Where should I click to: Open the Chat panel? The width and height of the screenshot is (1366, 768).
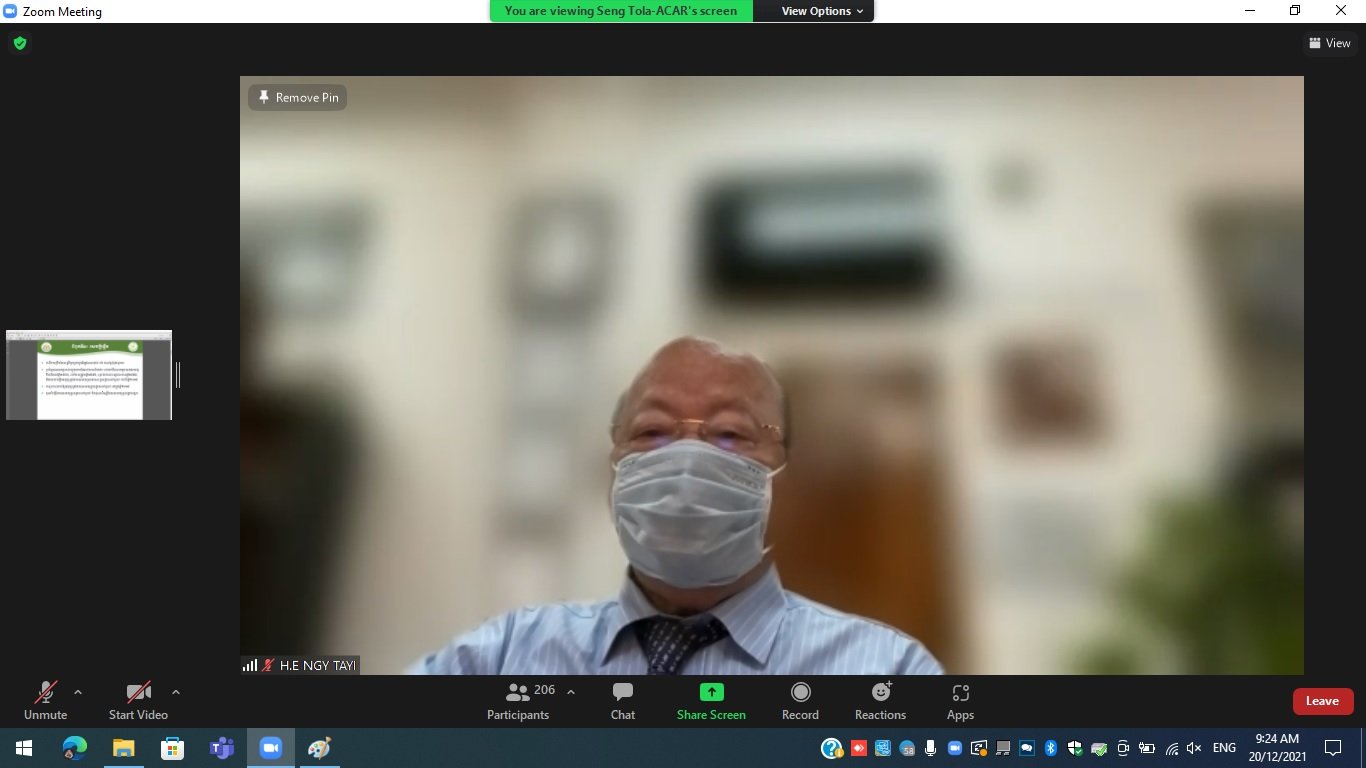[622, 701]
